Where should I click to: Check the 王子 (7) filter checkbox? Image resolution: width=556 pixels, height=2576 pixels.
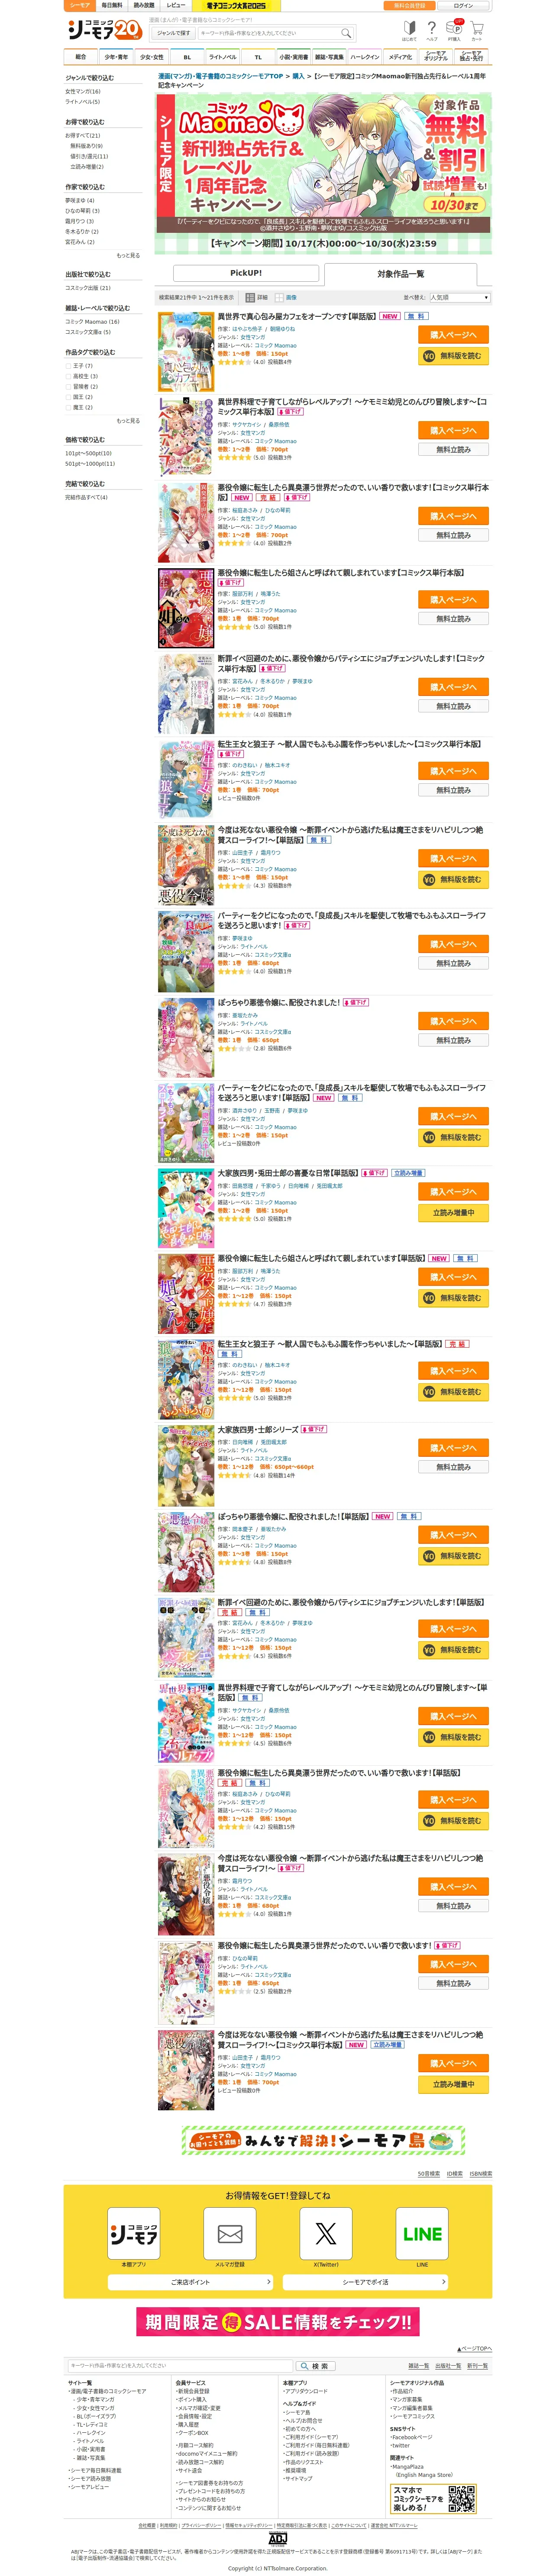[x=69, y=366]
